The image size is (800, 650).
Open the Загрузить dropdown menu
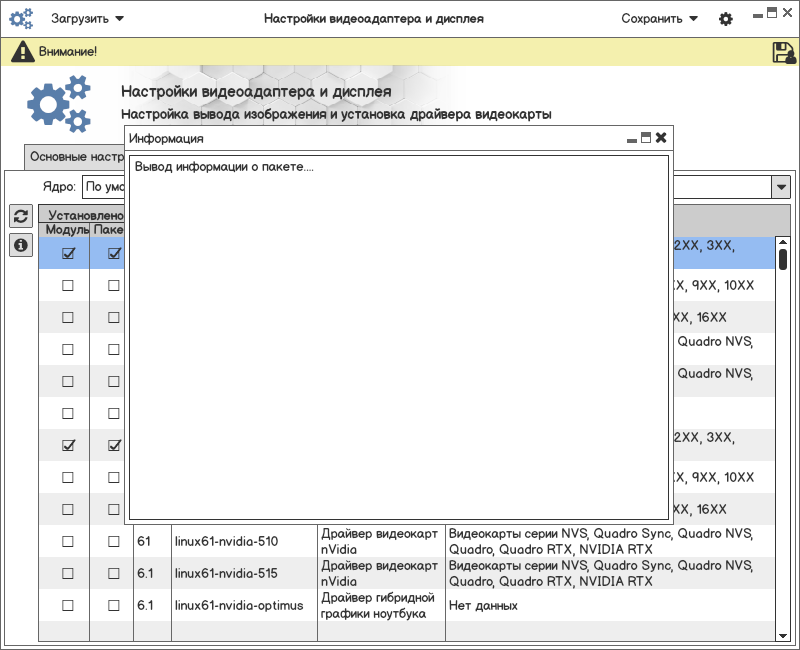pyautogui.click(x=88, y=19)
